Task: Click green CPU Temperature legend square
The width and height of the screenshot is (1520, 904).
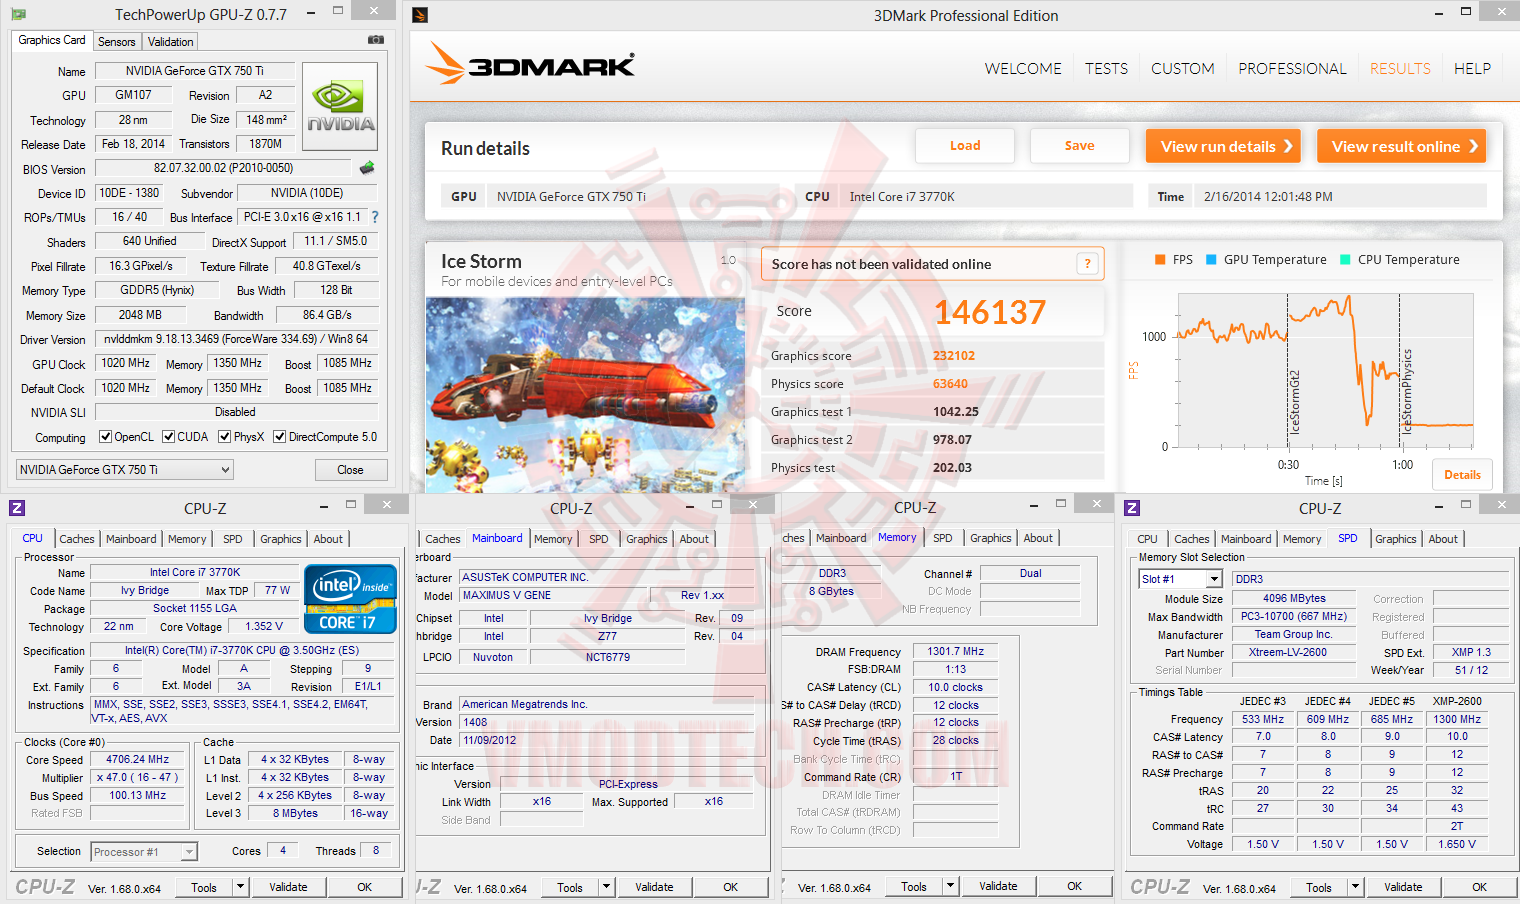Action: coord(1345,260)
